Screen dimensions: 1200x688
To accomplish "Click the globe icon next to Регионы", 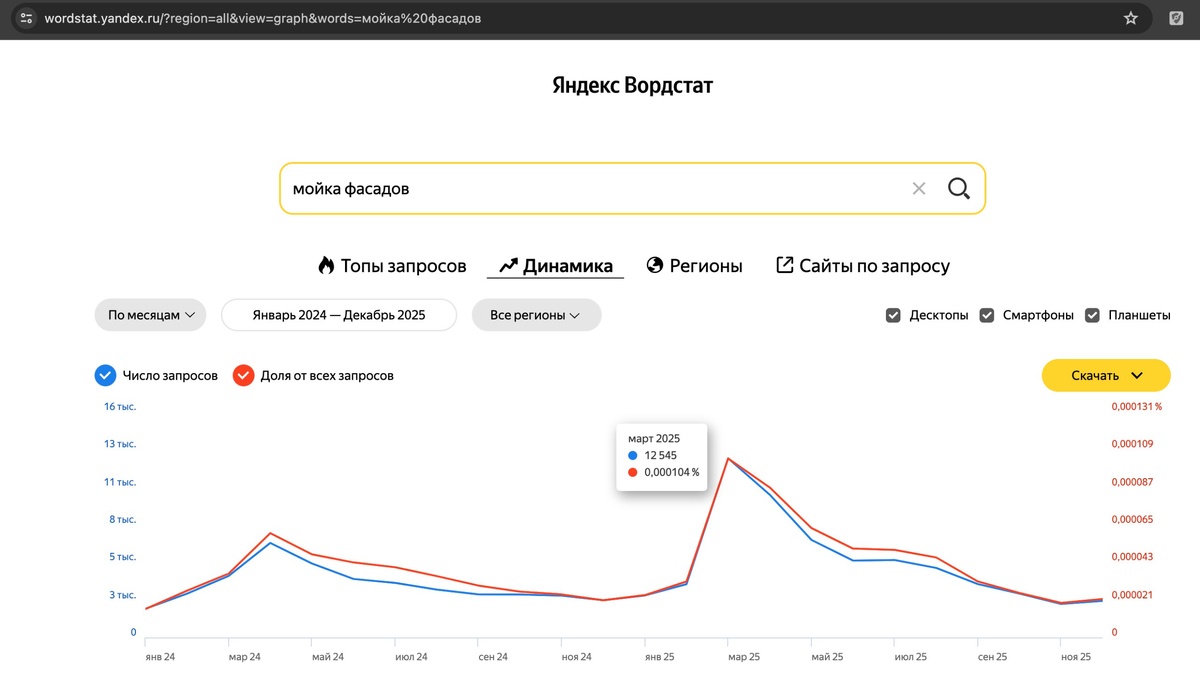I will coord(655,266).
